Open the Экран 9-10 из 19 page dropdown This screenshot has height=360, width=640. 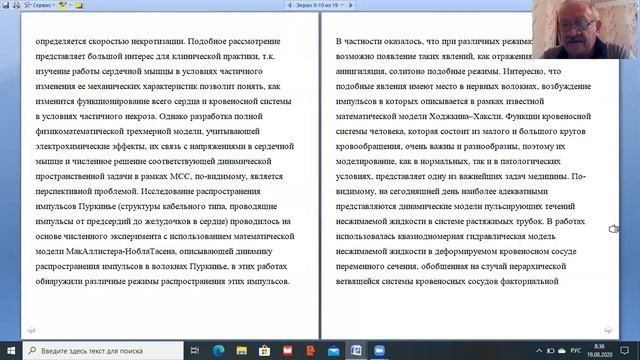pos(320,5)
